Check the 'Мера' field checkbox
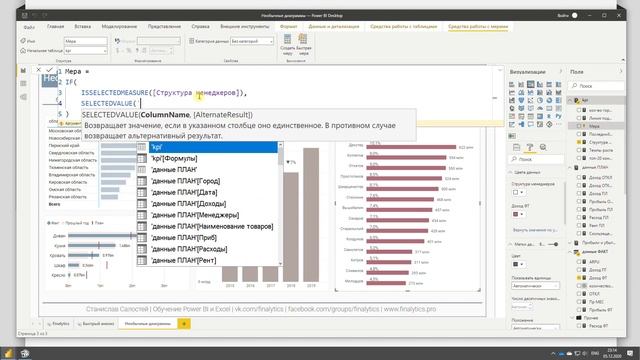Image resolution: width=640 pixels, height=360 pixels. click(x=579, y=126)
